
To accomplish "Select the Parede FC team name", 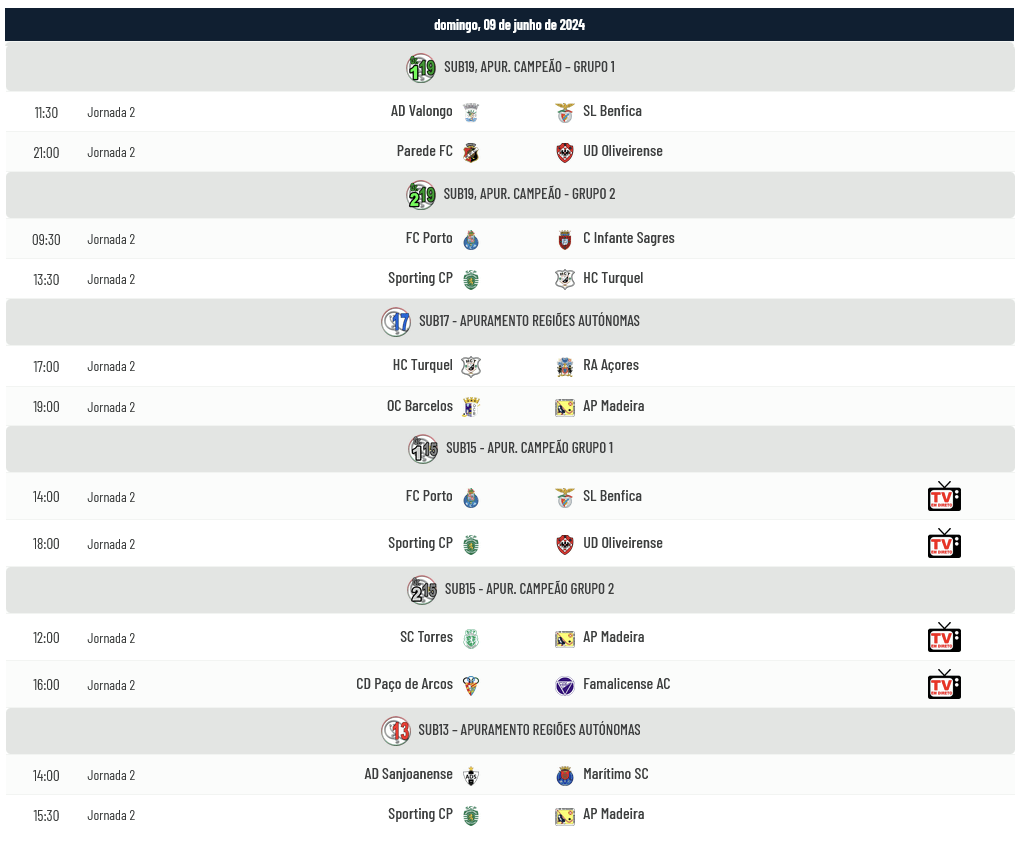I will coord(425,151).
